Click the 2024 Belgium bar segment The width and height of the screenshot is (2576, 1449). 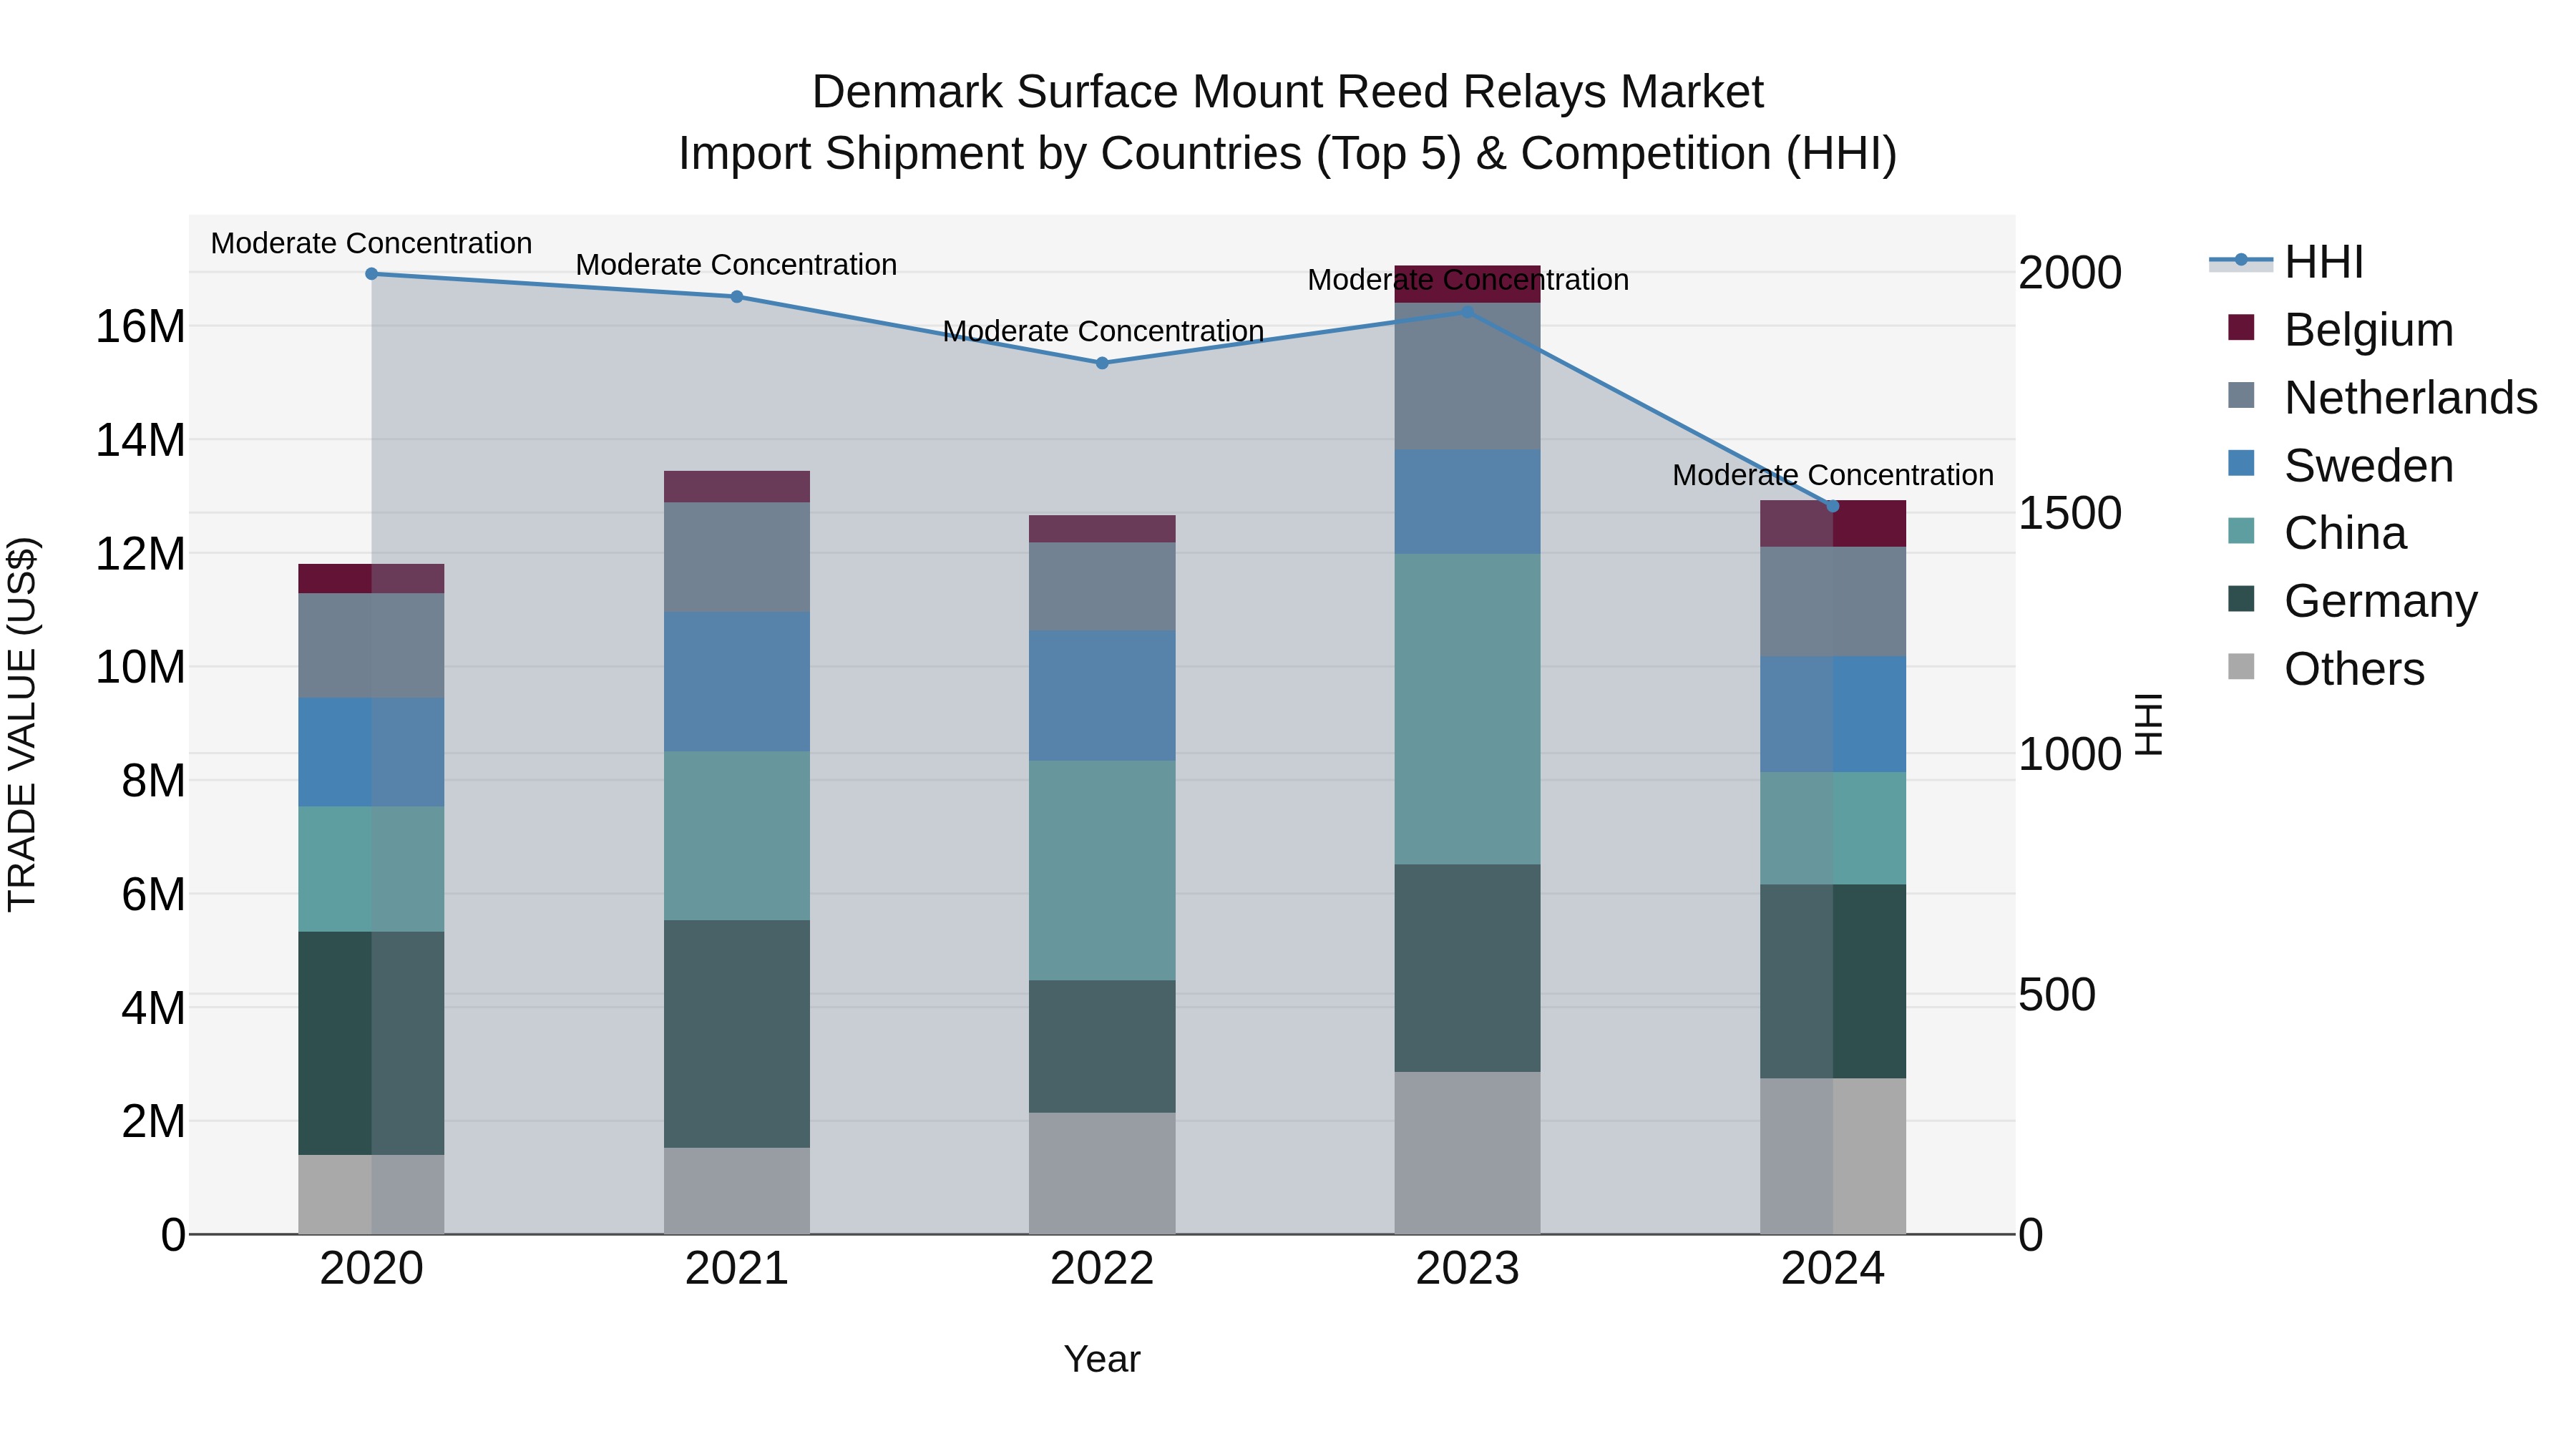pyautogui.click(x=1833, y=524)
